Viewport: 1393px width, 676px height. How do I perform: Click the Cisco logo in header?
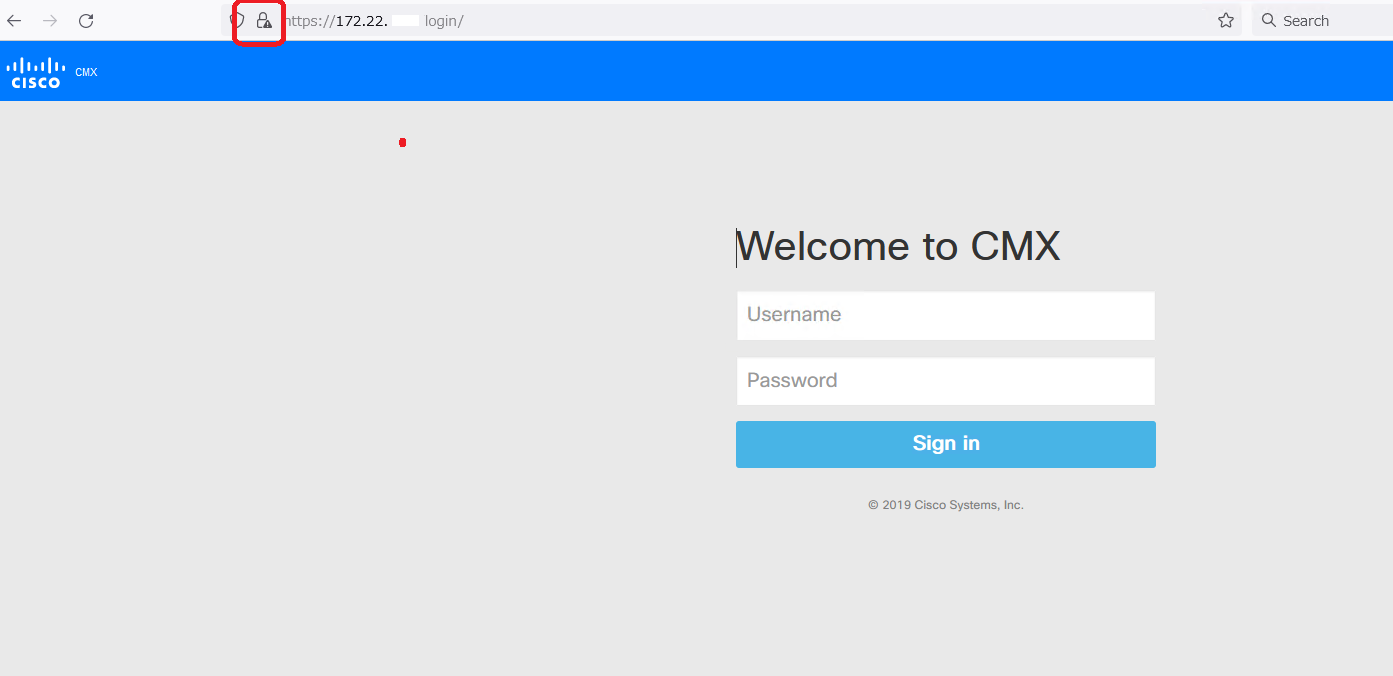click(36, 72)
